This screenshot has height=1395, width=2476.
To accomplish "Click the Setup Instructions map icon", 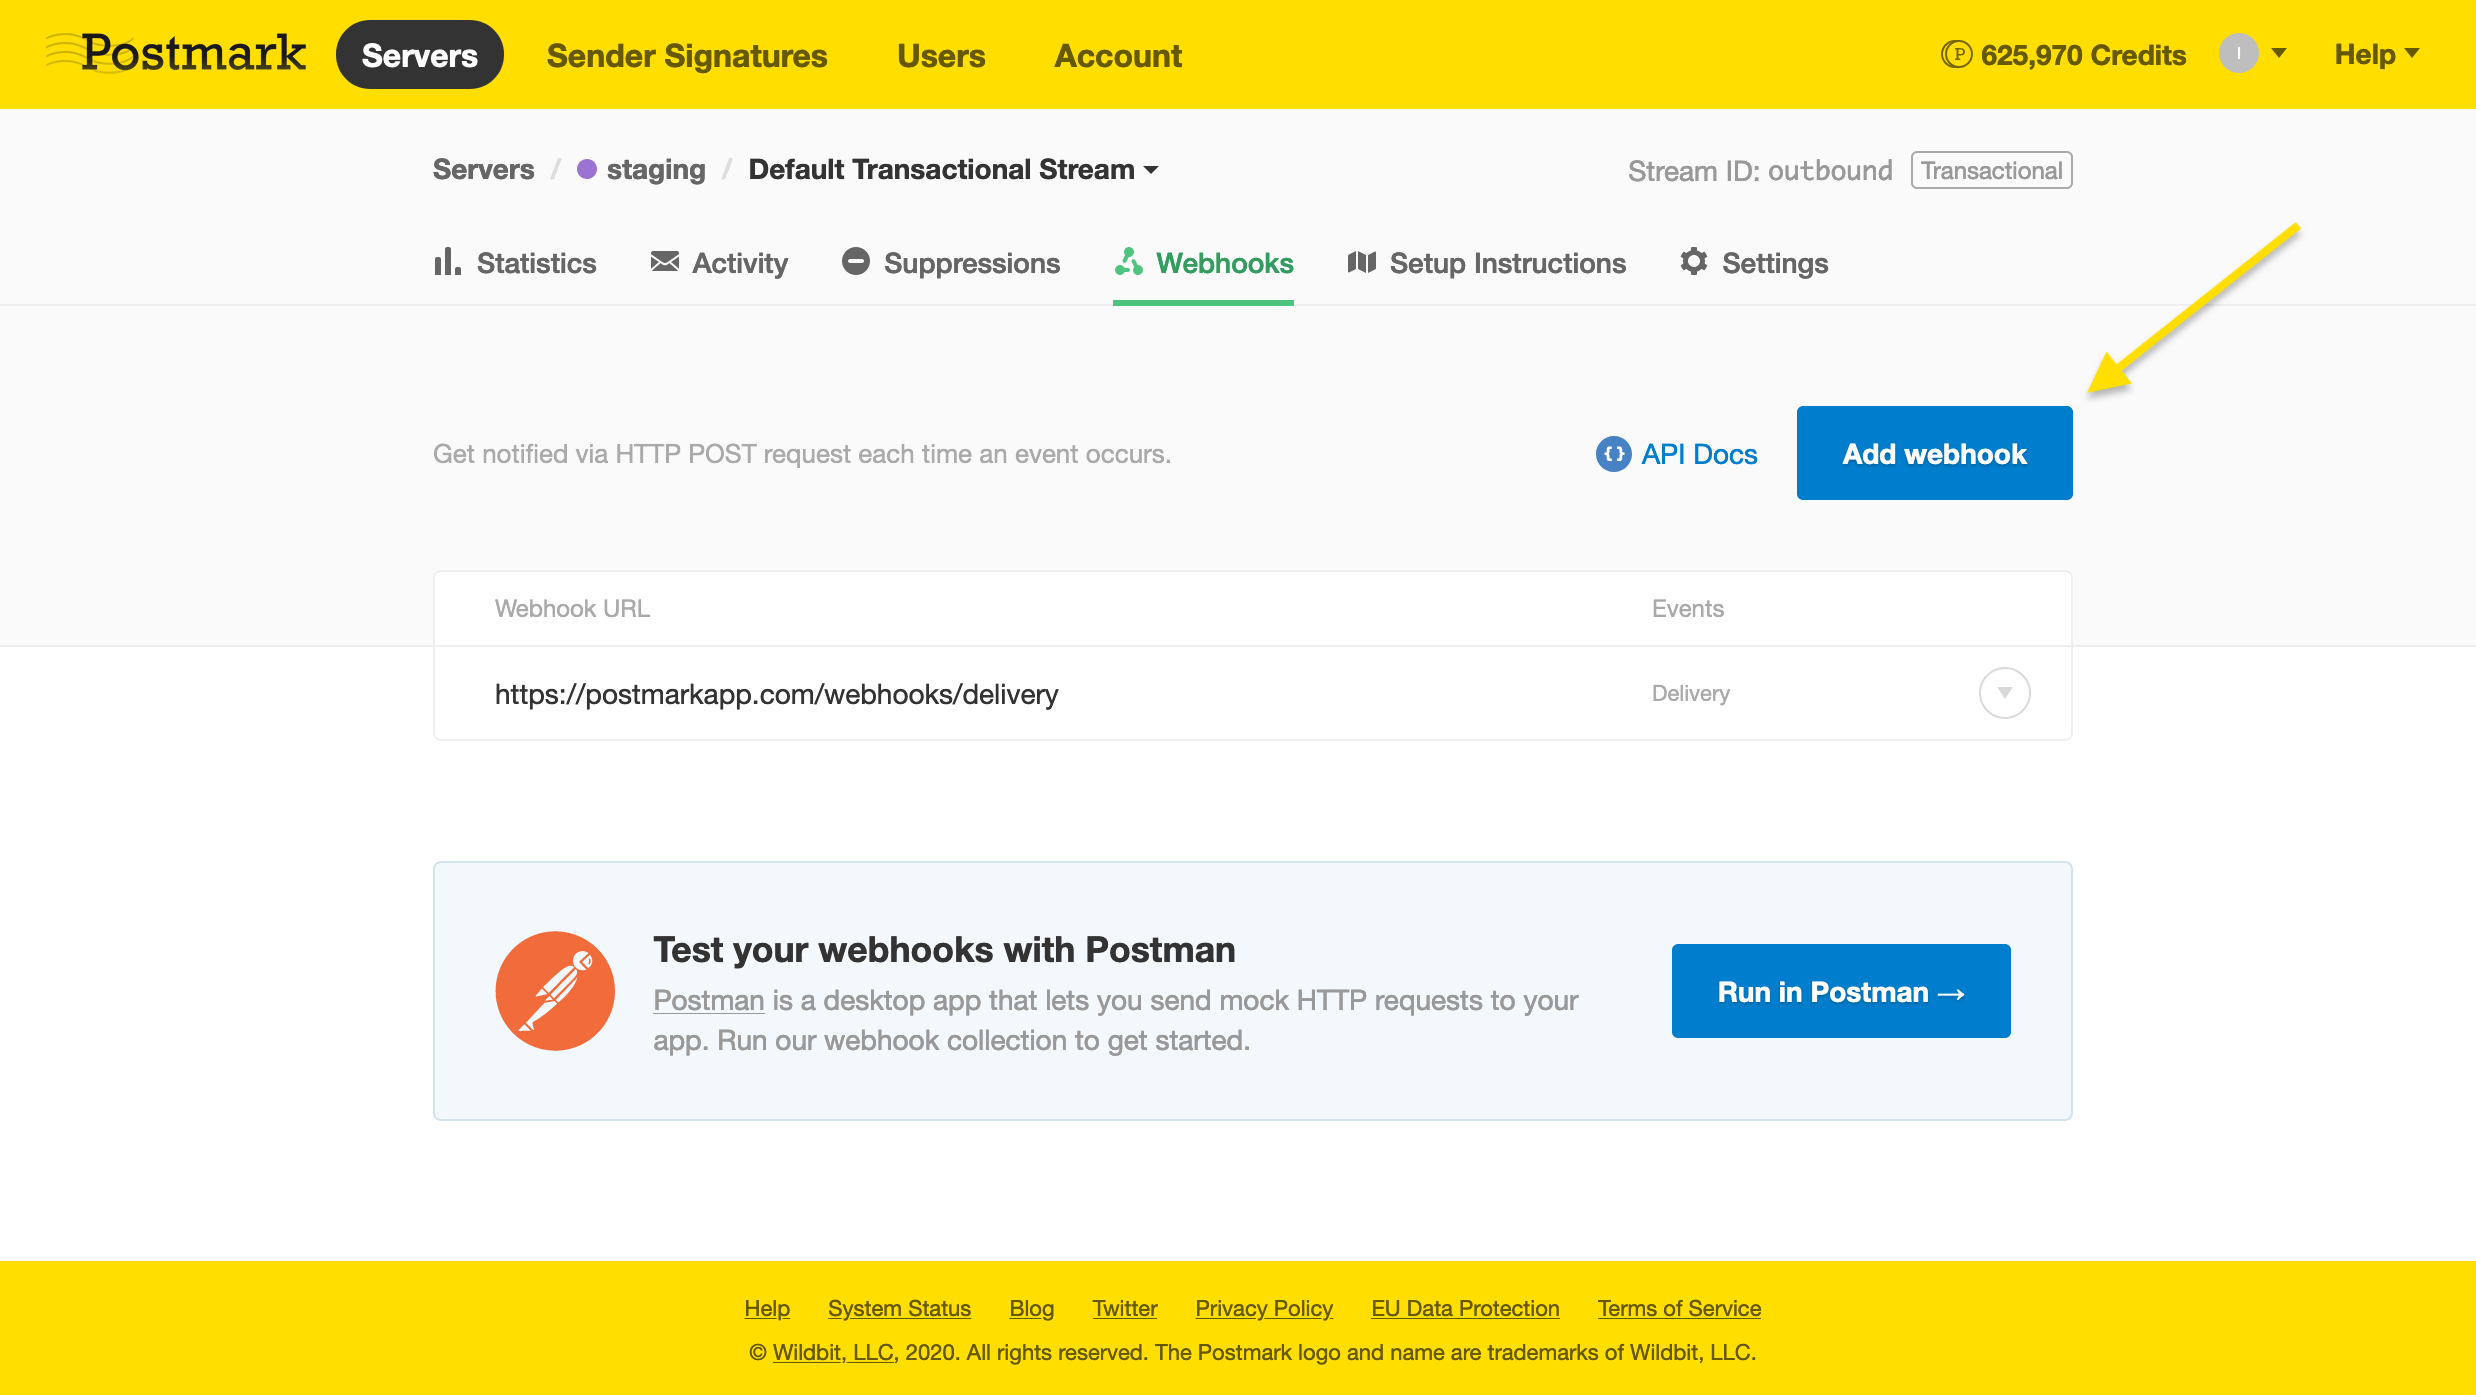I will (x=1362, y=262).
